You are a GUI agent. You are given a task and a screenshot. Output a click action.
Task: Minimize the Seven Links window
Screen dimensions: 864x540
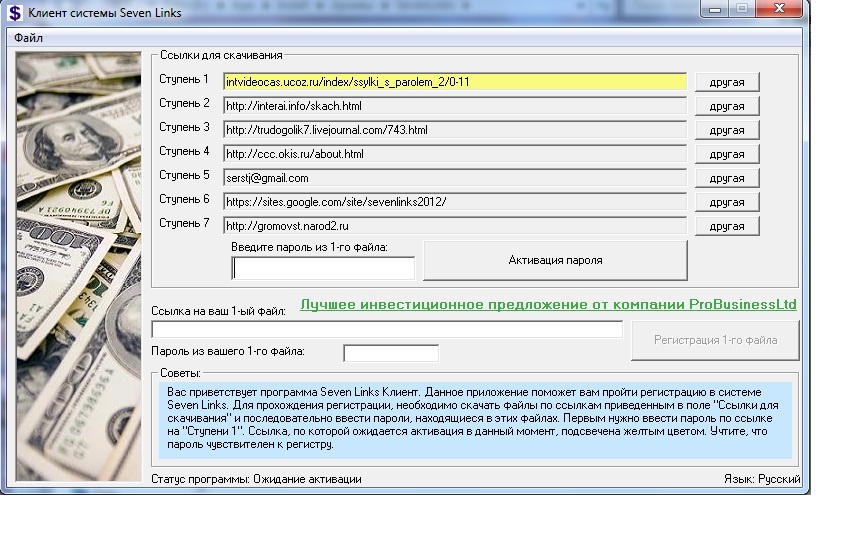[715, 9]
